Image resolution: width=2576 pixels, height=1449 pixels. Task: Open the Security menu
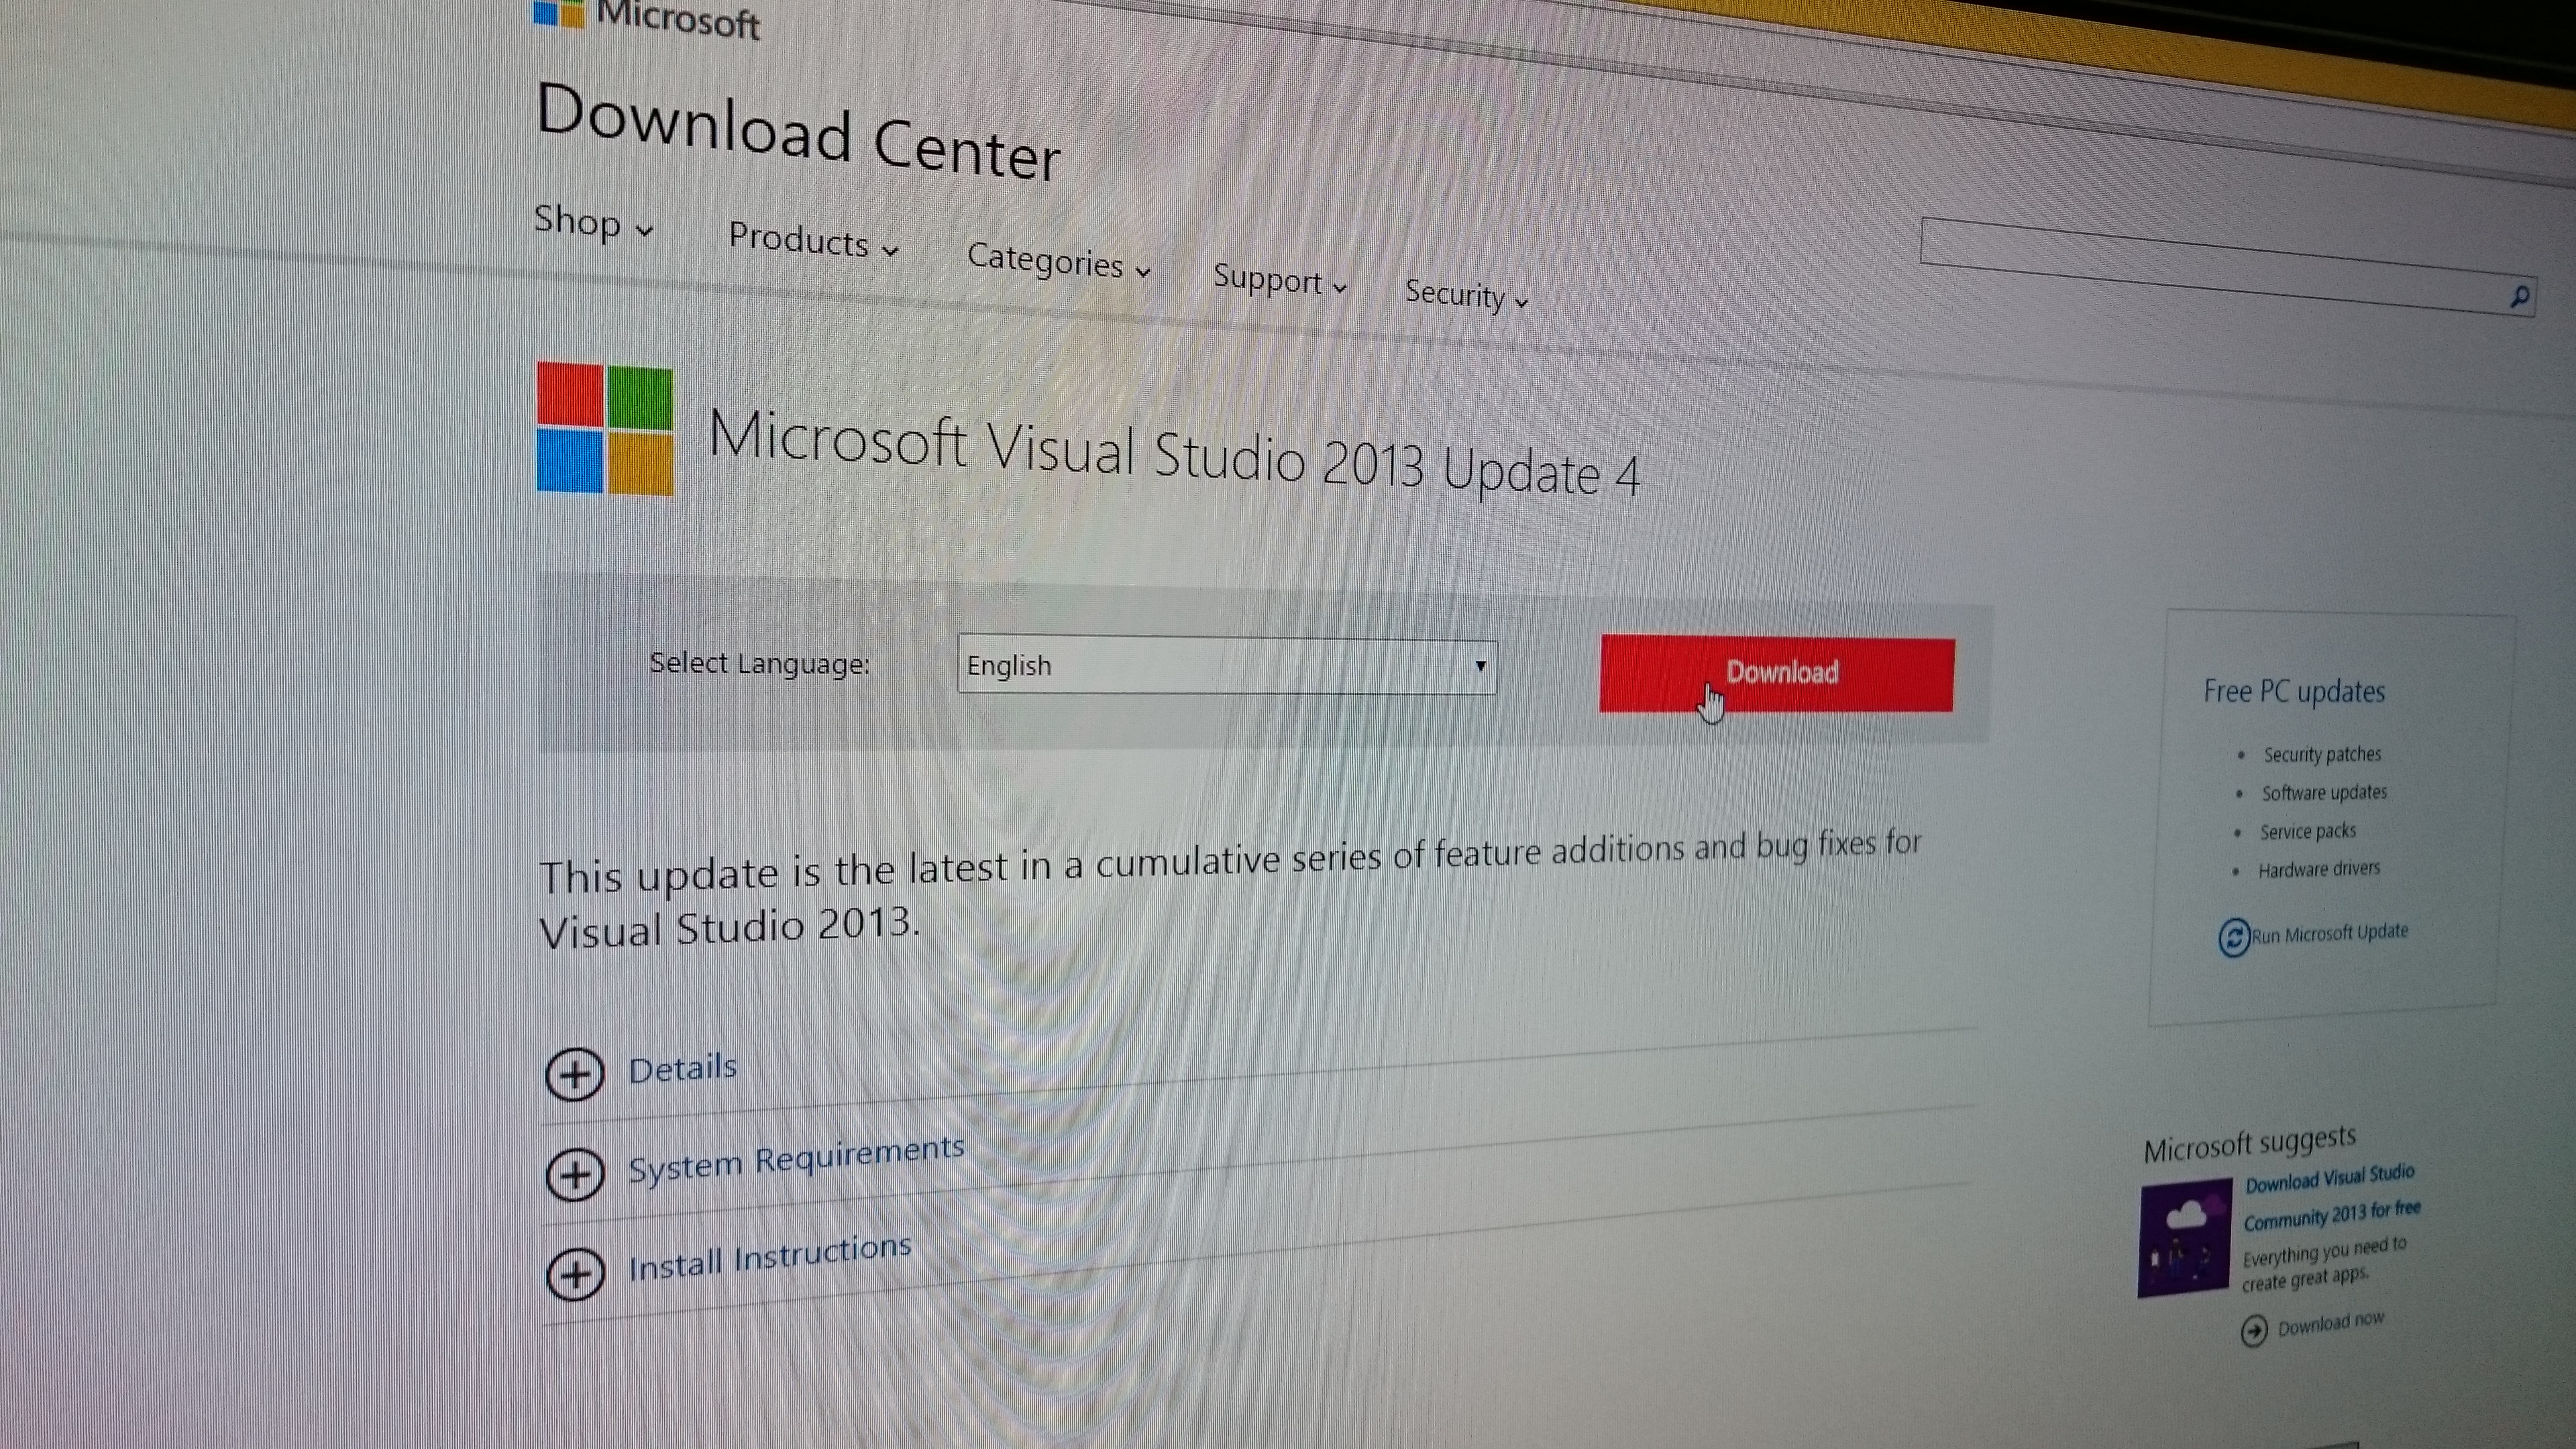(x=1466, y=295)
